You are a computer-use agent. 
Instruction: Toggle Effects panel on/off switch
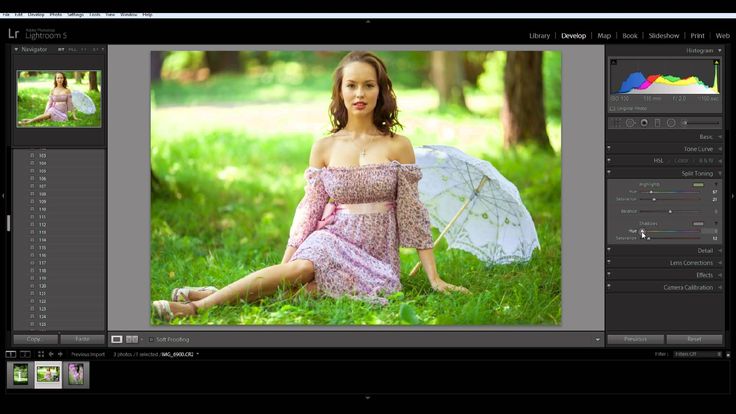coord(609,274)
